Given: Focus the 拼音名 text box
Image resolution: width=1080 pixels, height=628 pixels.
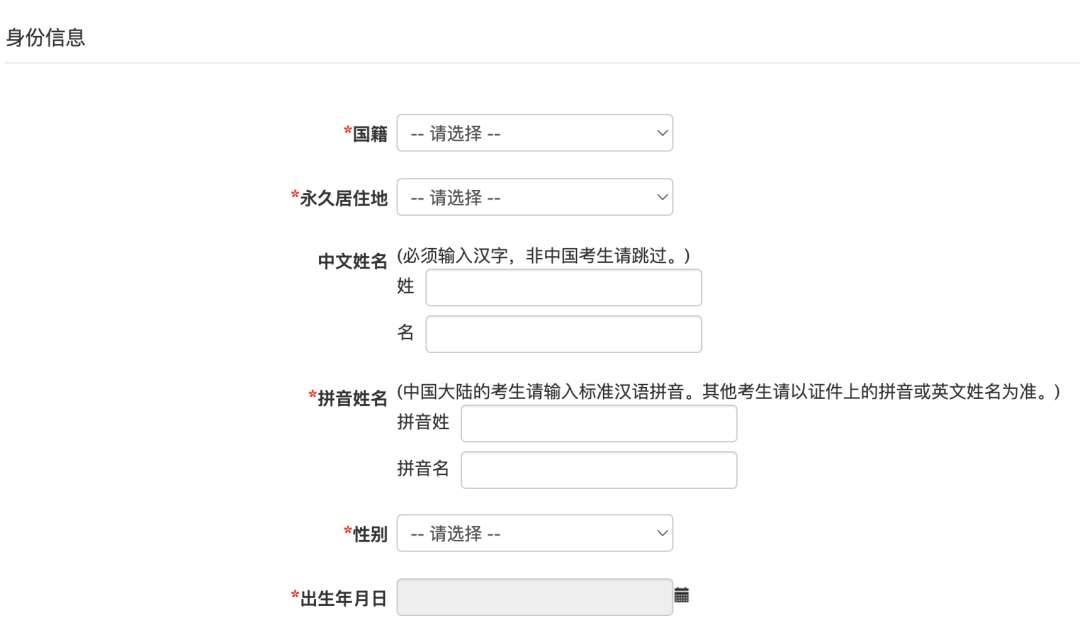Looking at the screenshot, I should pos(600,468).
